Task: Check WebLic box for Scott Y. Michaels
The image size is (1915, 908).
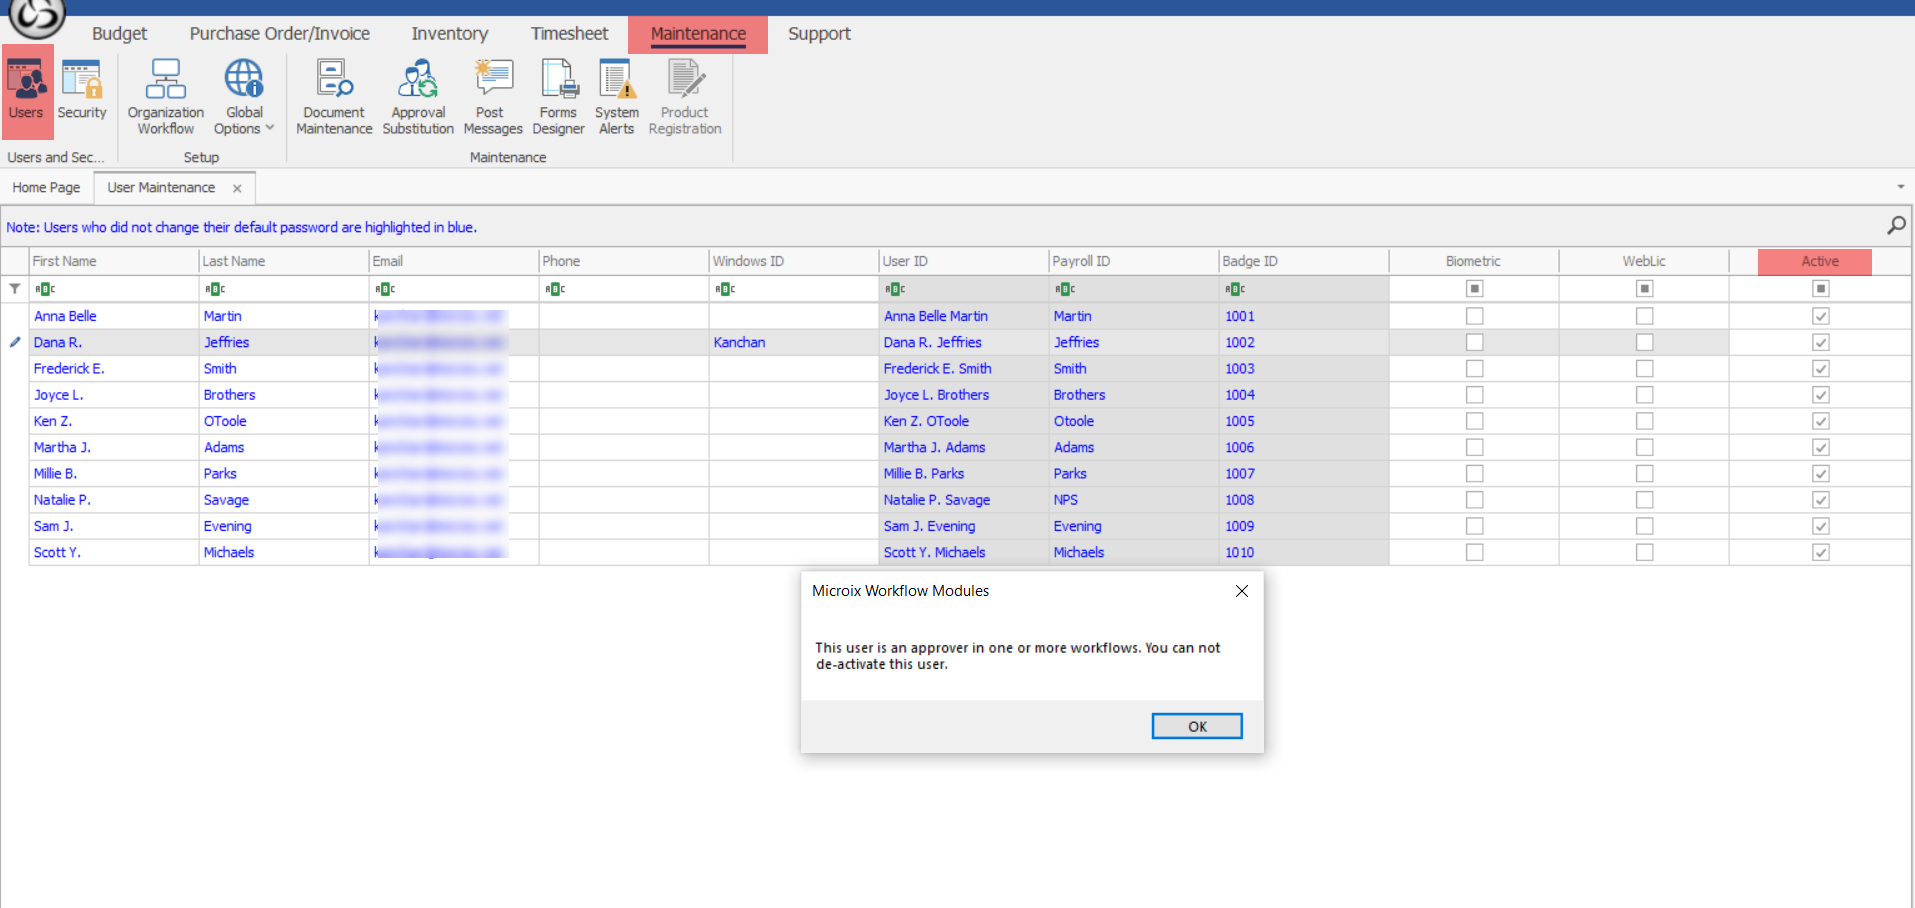Action: coord(1644,552)
